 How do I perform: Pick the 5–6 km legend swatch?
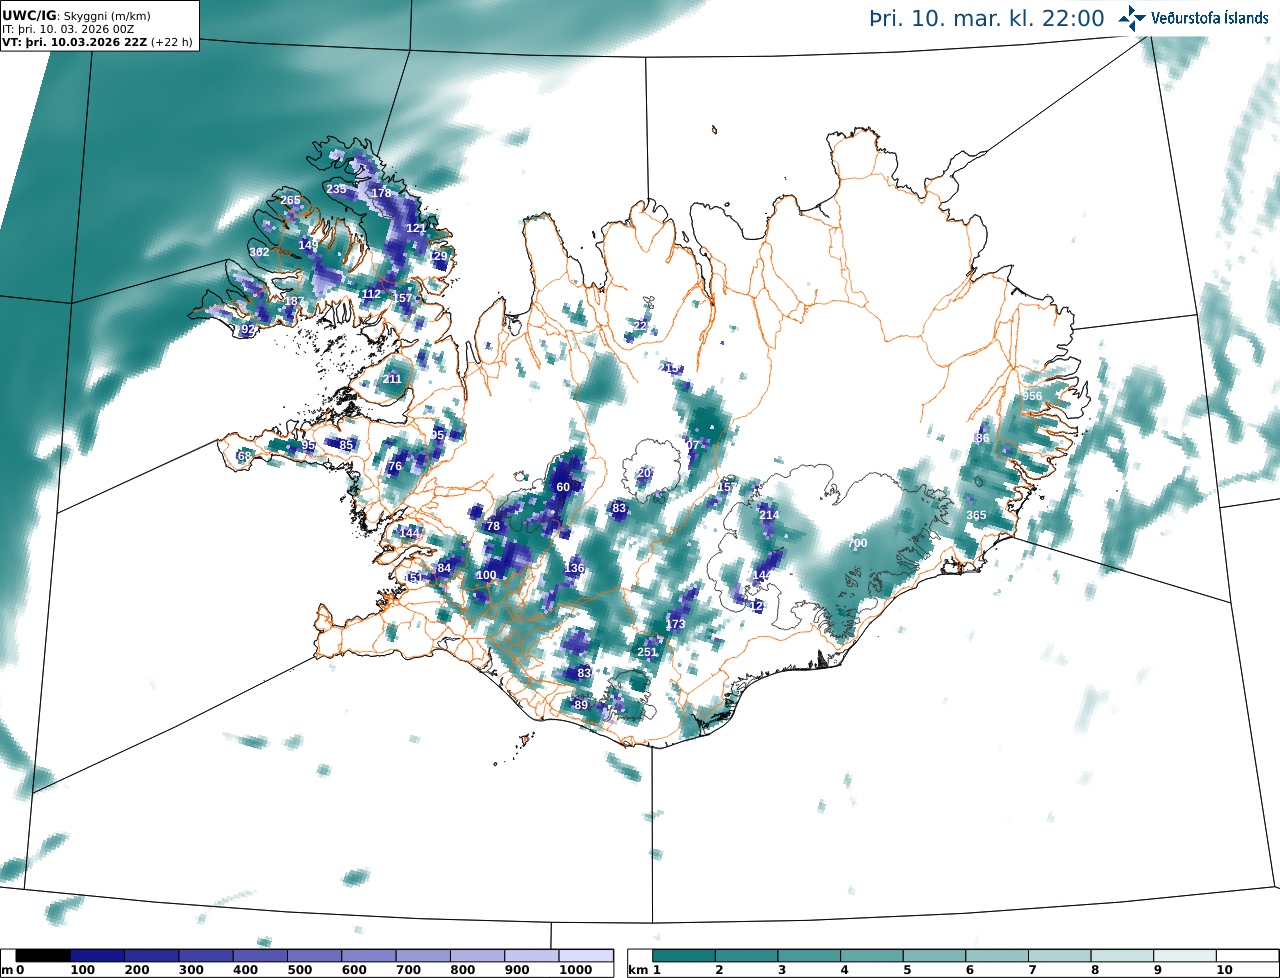[935, 956]
